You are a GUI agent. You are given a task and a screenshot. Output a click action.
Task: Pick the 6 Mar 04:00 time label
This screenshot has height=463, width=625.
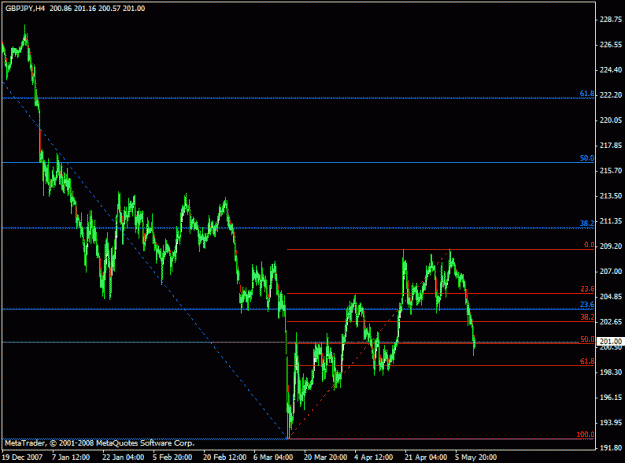(273, 457)
